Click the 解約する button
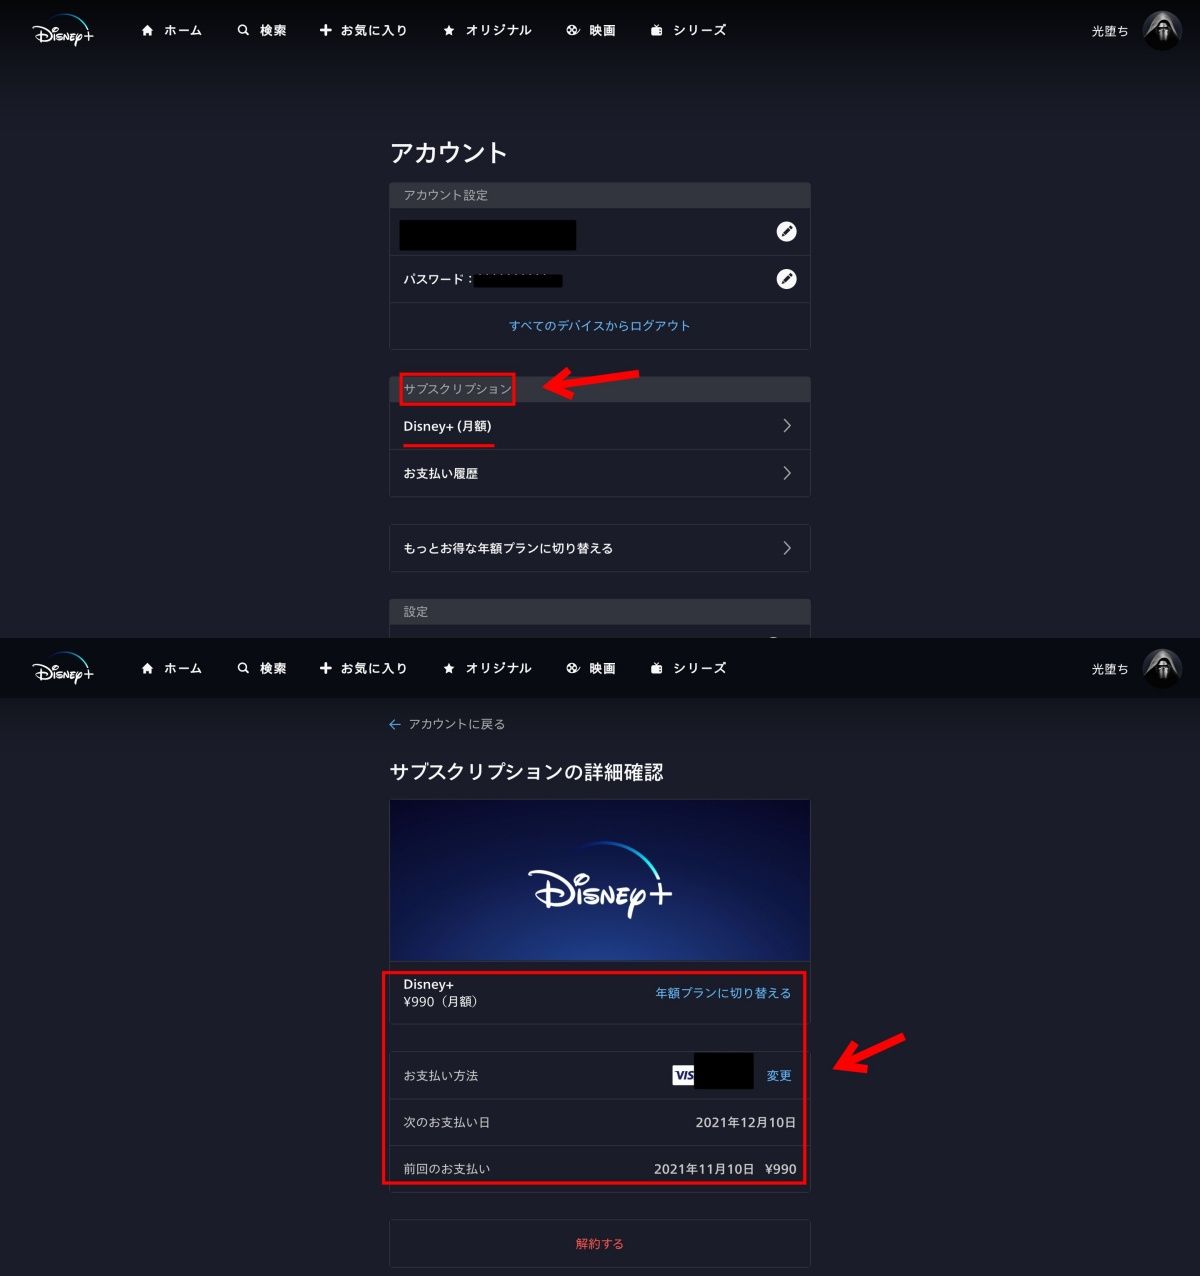1200x1276 pixels. click(x=600, y=1244)
